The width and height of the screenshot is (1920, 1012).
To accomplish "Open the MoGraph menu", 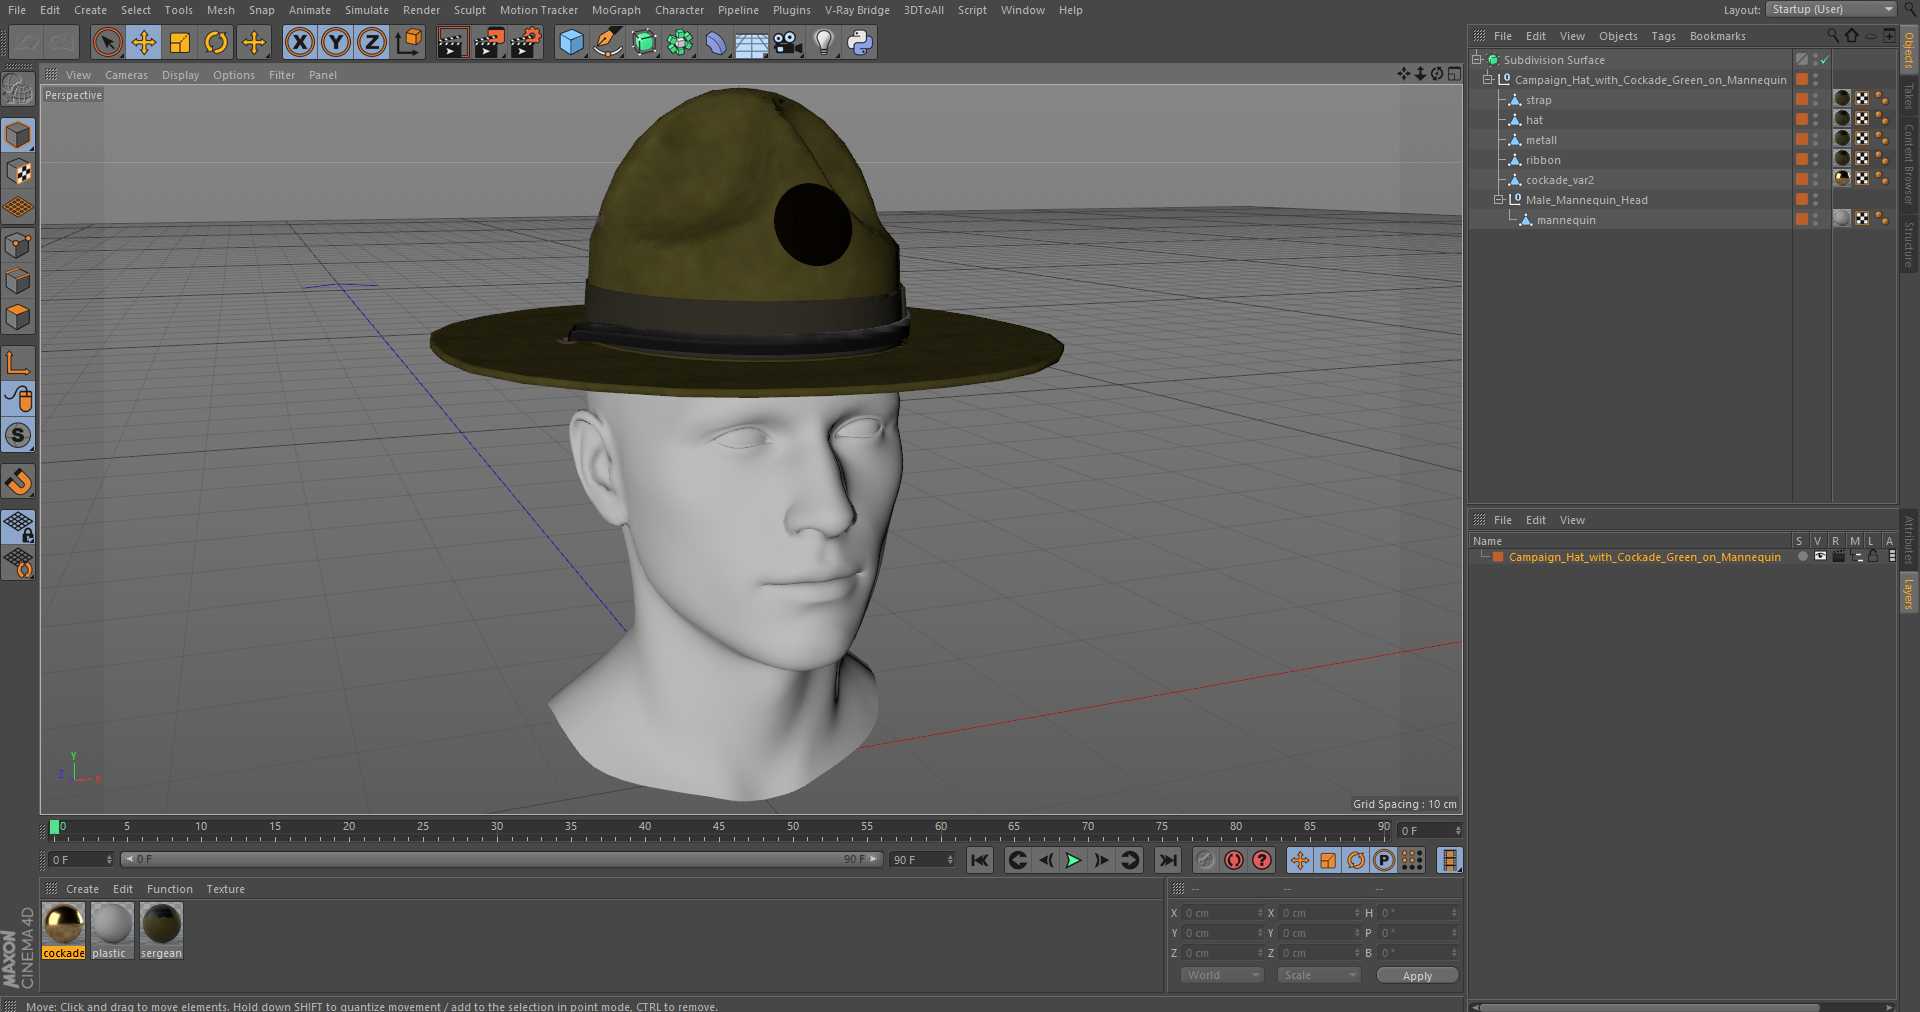I will [616, 10].
